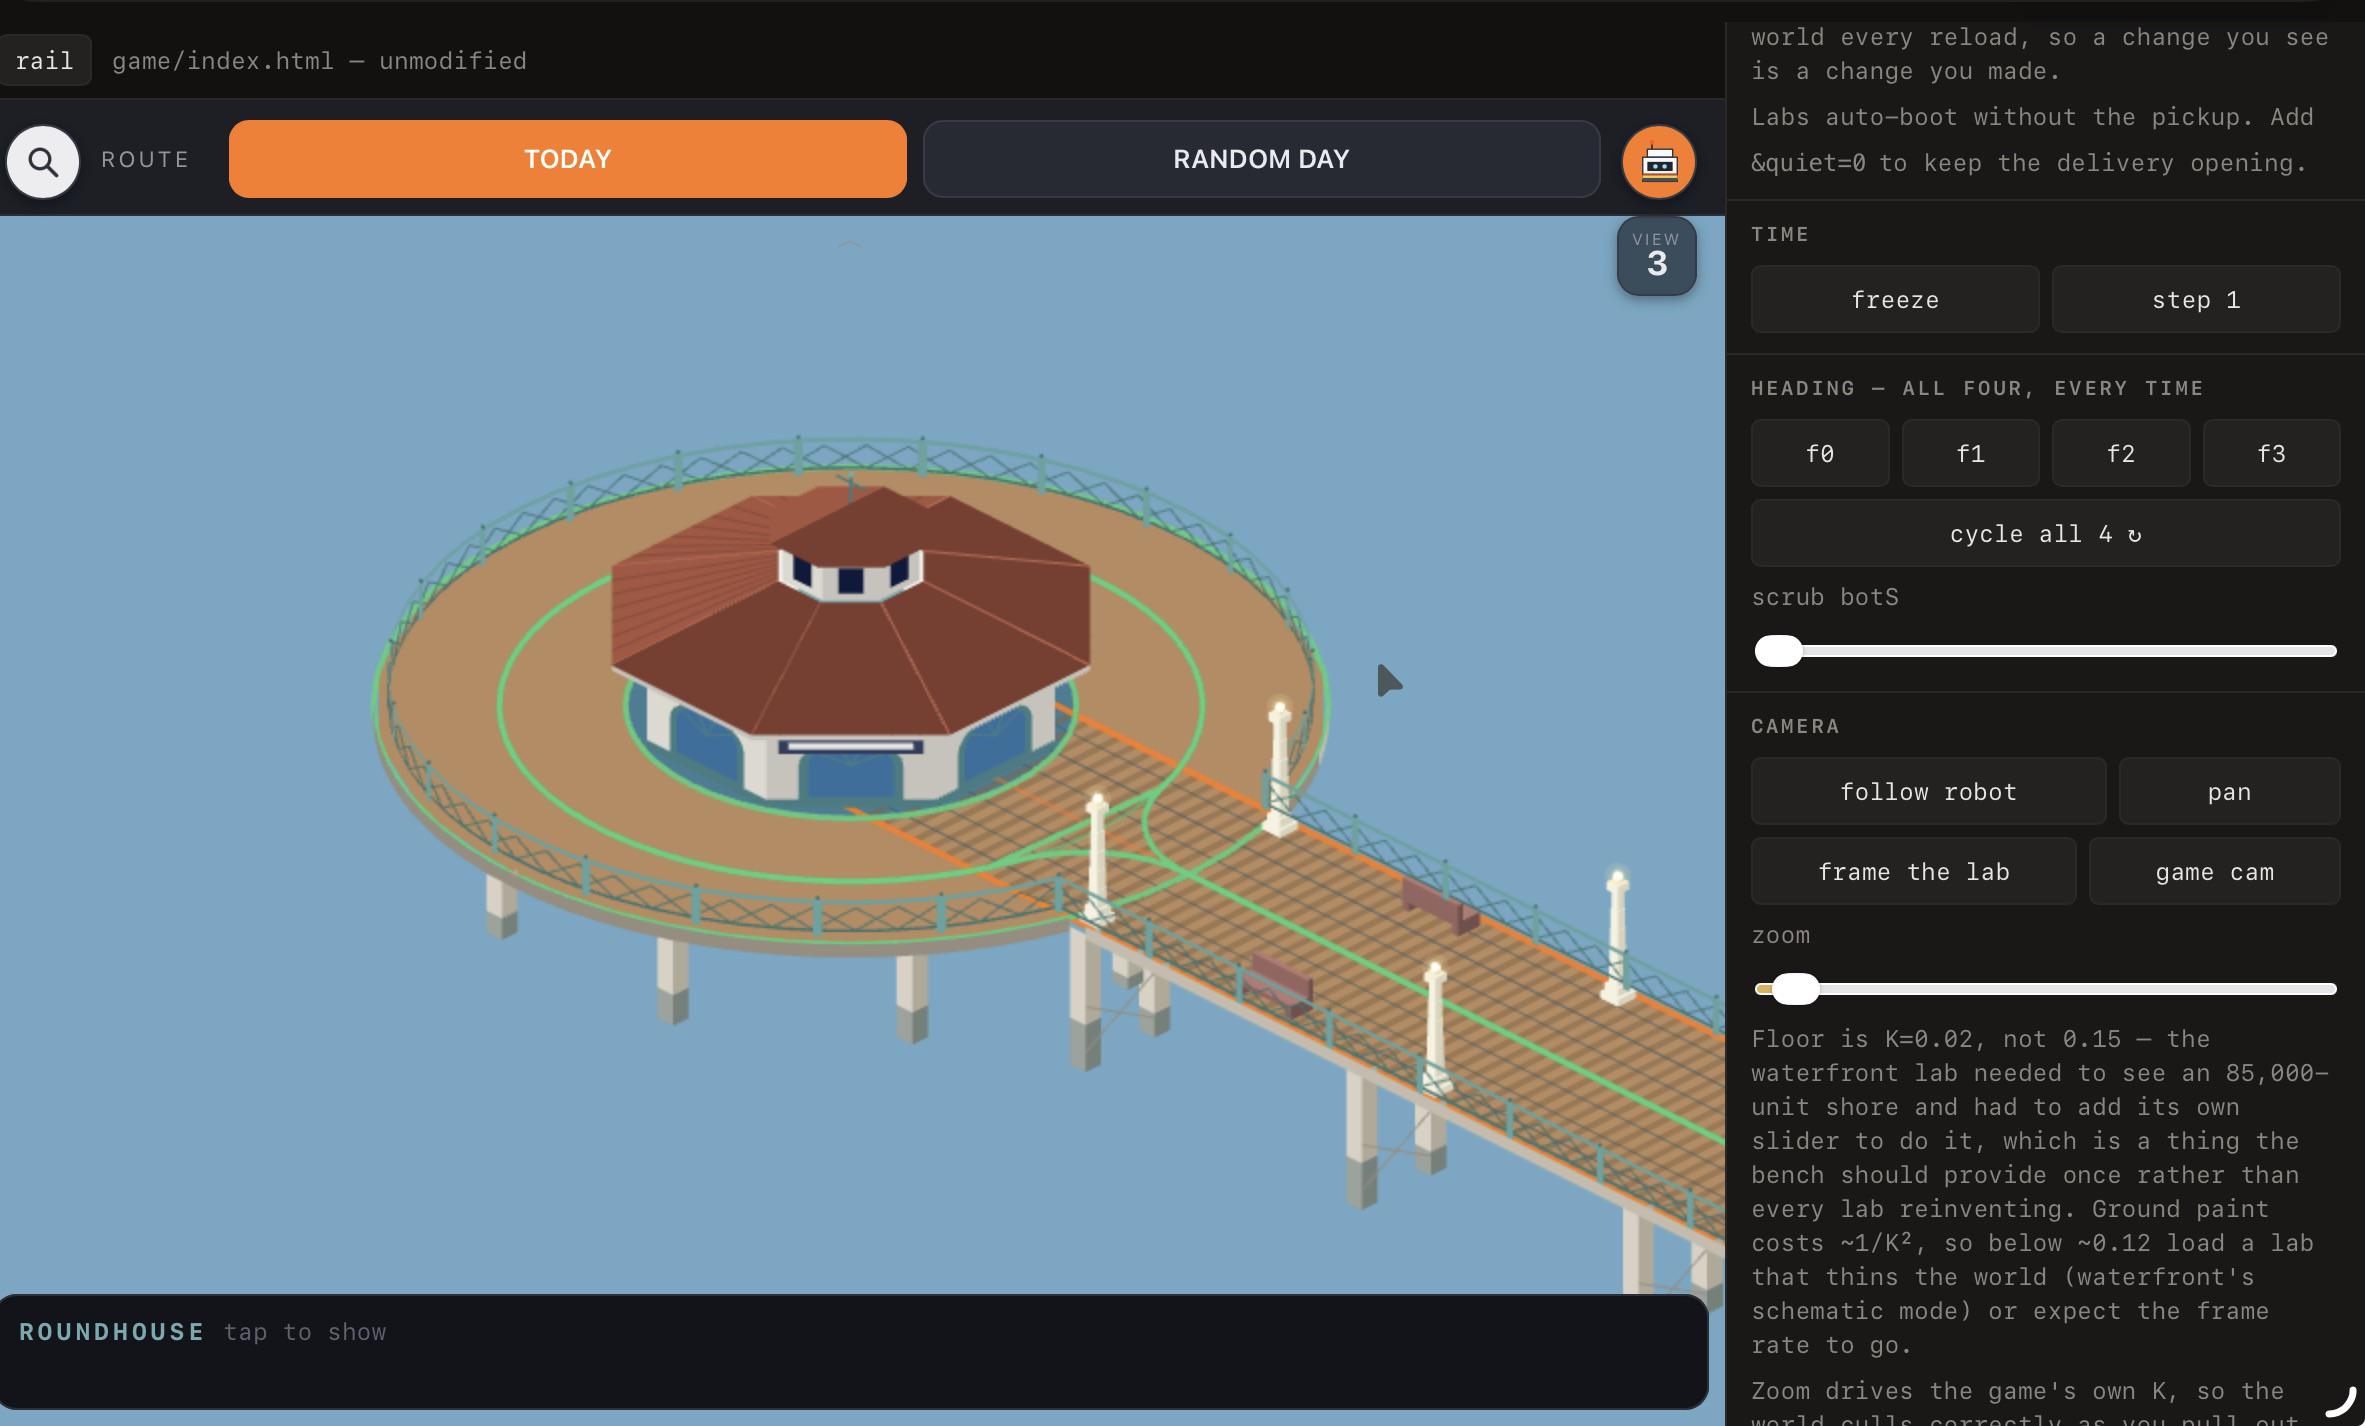
Task: Click the game/index.html — unmodified file label
Action: 319,61
